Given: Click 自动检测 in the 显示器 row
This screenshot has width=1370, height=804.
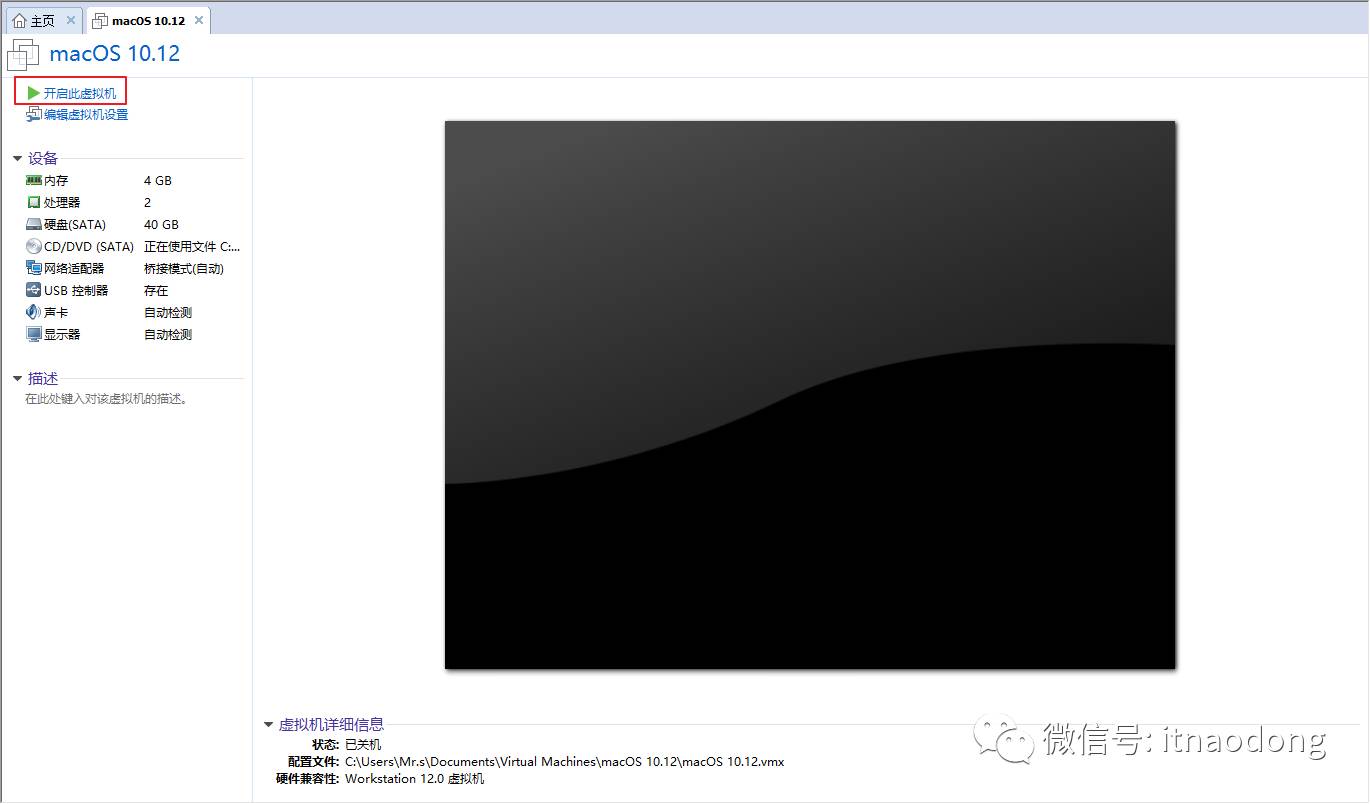Looking at the screenshot, I should 168,335.
